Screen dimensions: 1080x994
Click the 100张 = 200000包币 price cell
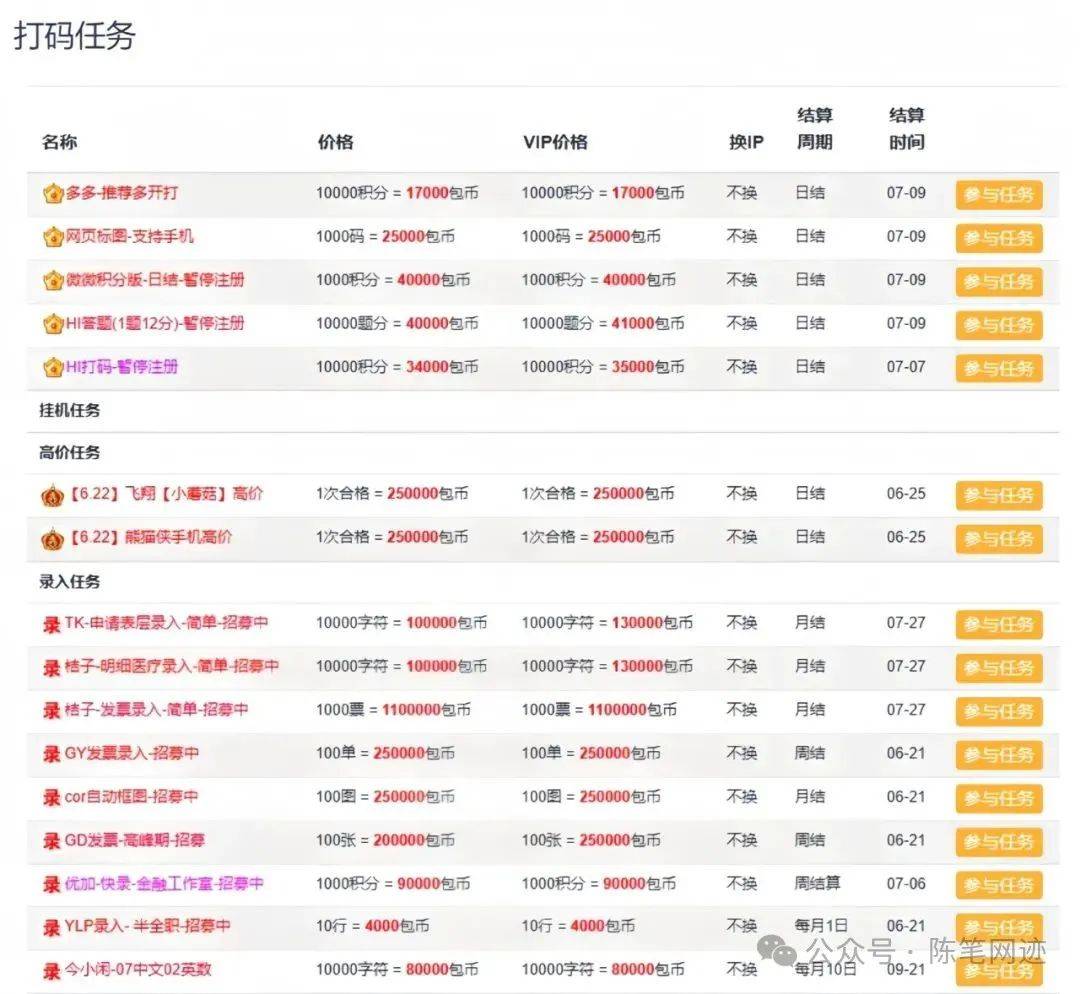[385, 840]
